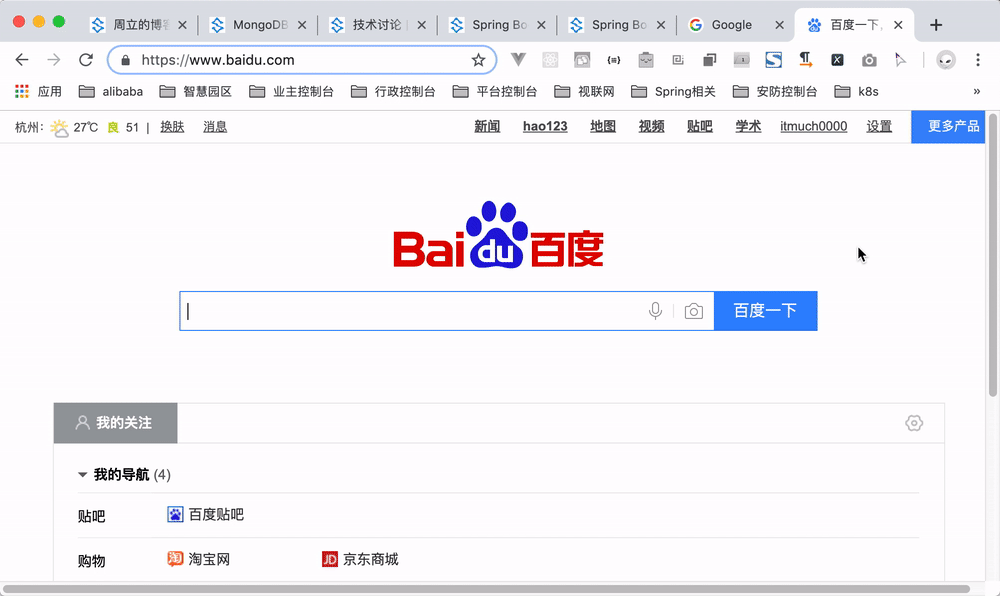
Task: Open the alibaba bookmark folder
Action: coord(111,91)
